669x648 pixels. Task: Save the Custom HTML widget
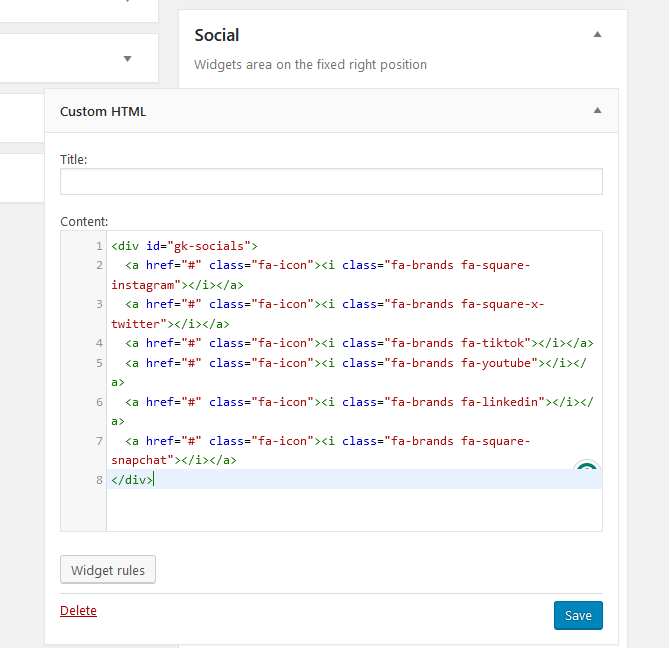click(x=578, y=615)
